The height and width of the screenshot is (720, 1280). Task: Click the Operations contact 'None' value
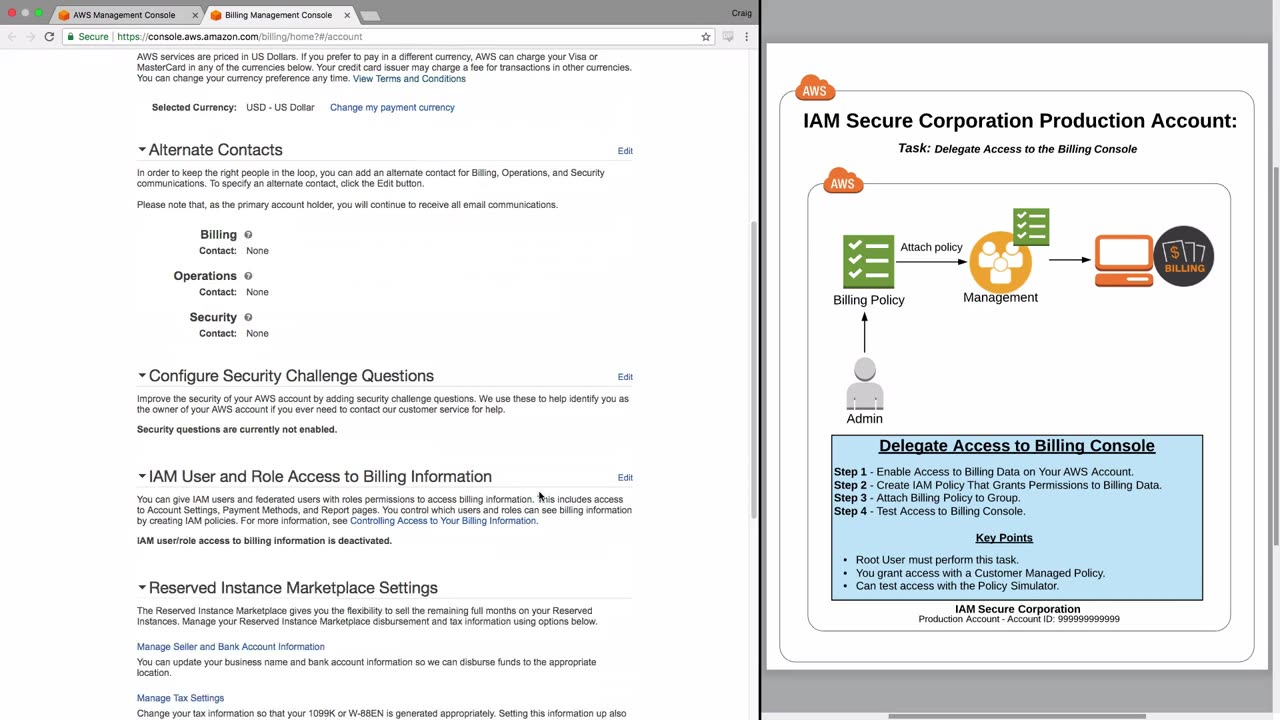[257, 292]
